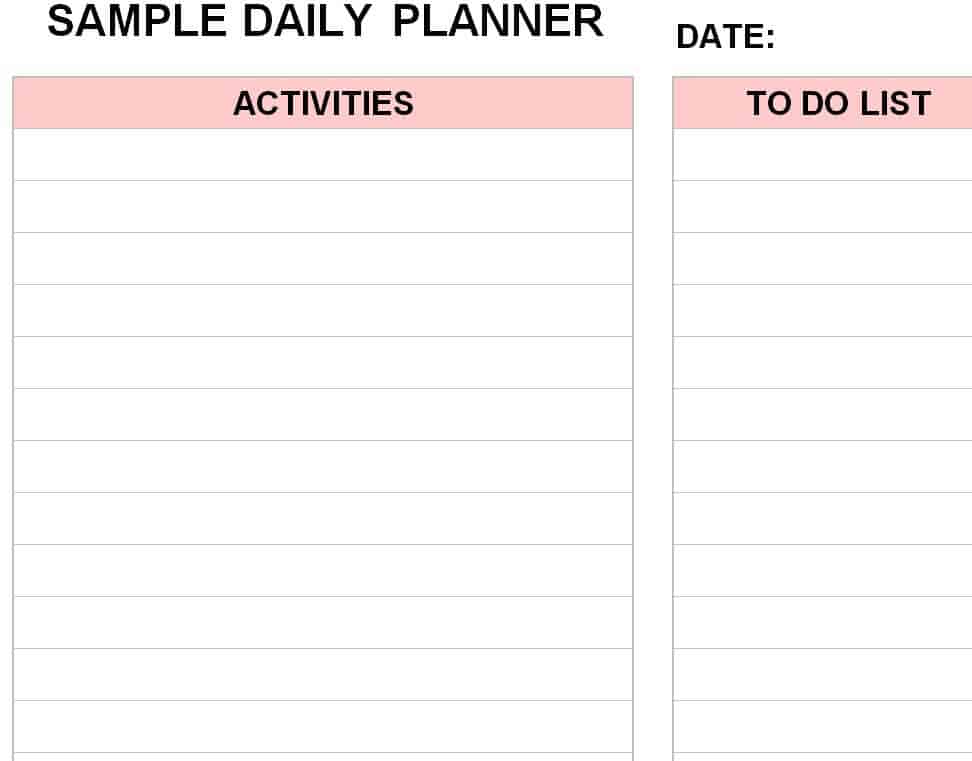Select the second TO DO LIST row
The width and height of the screenshot is (972, 761).
coord(822,207)
